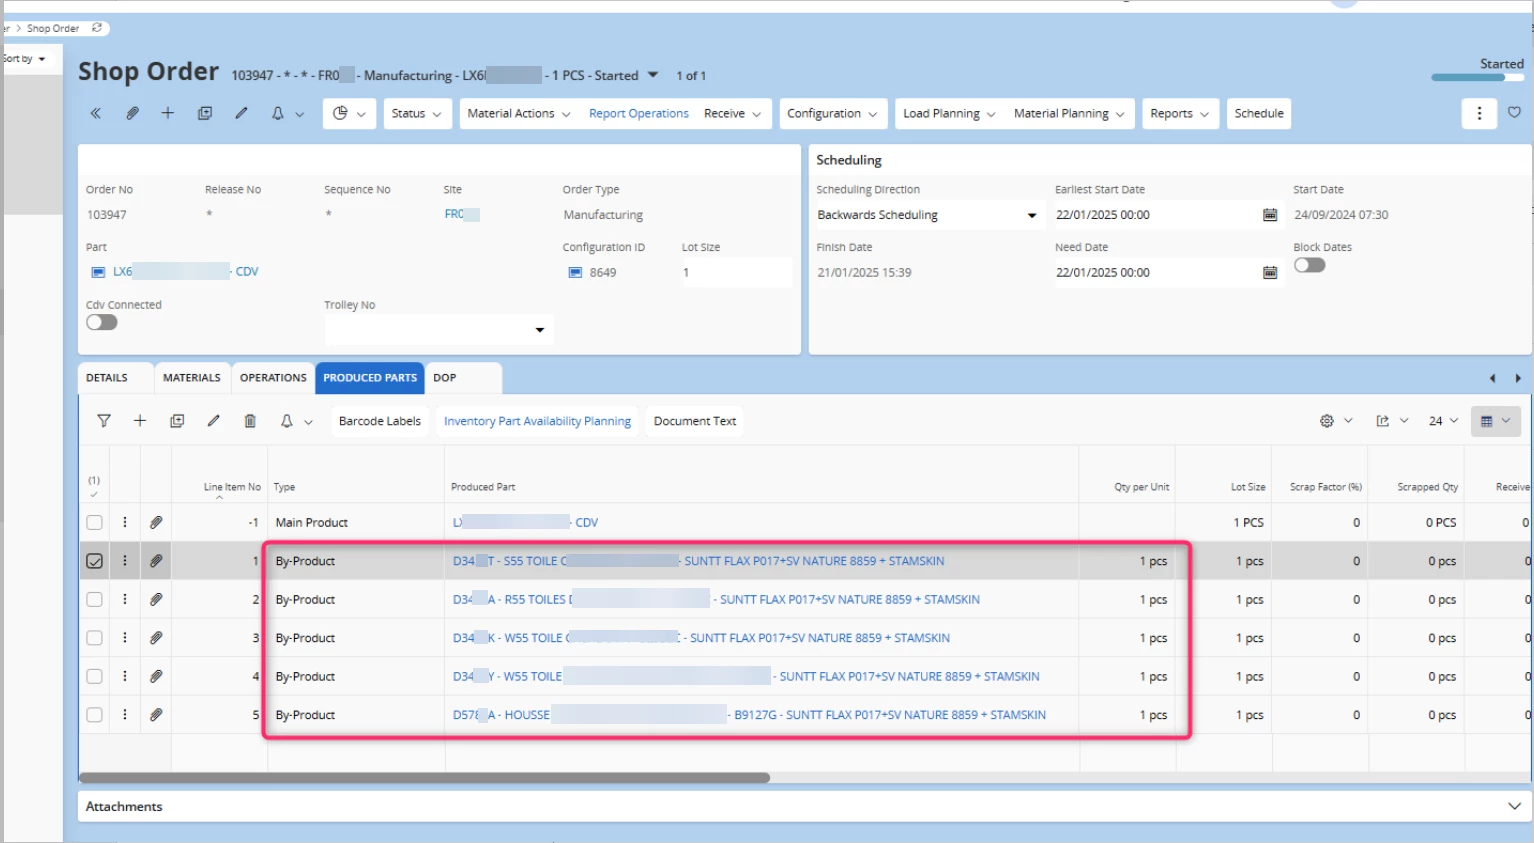Image resolution: width=1534 pixels, height=843 pixels.
Task: Edit shop order using header pencil icon
Action: 241,114
